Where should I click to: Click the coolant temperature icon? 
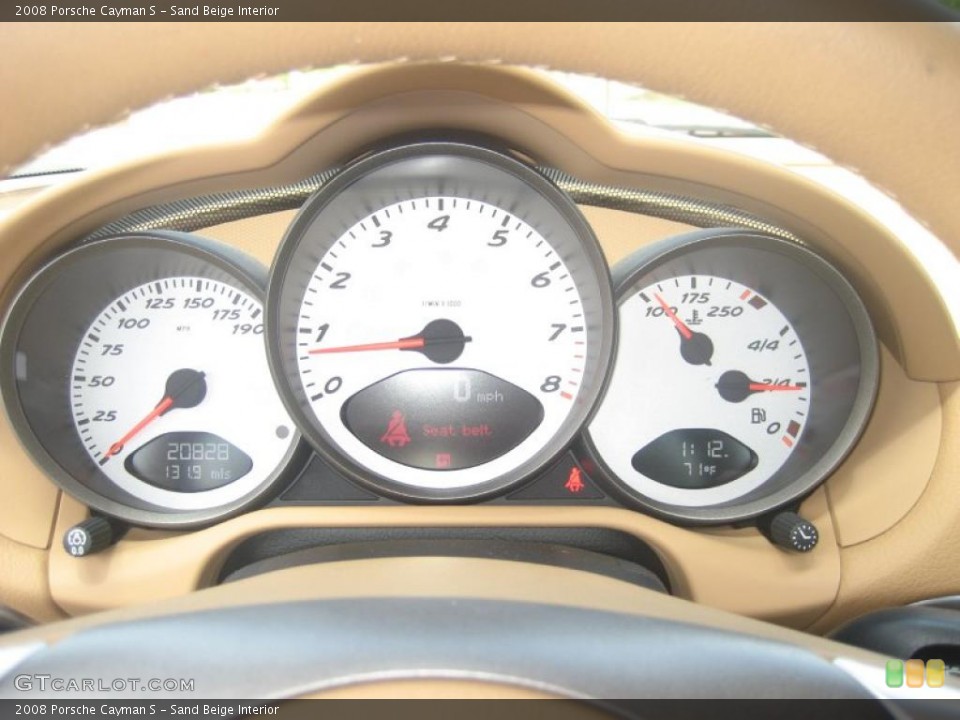pyautogui.click(x=693, y=318)
